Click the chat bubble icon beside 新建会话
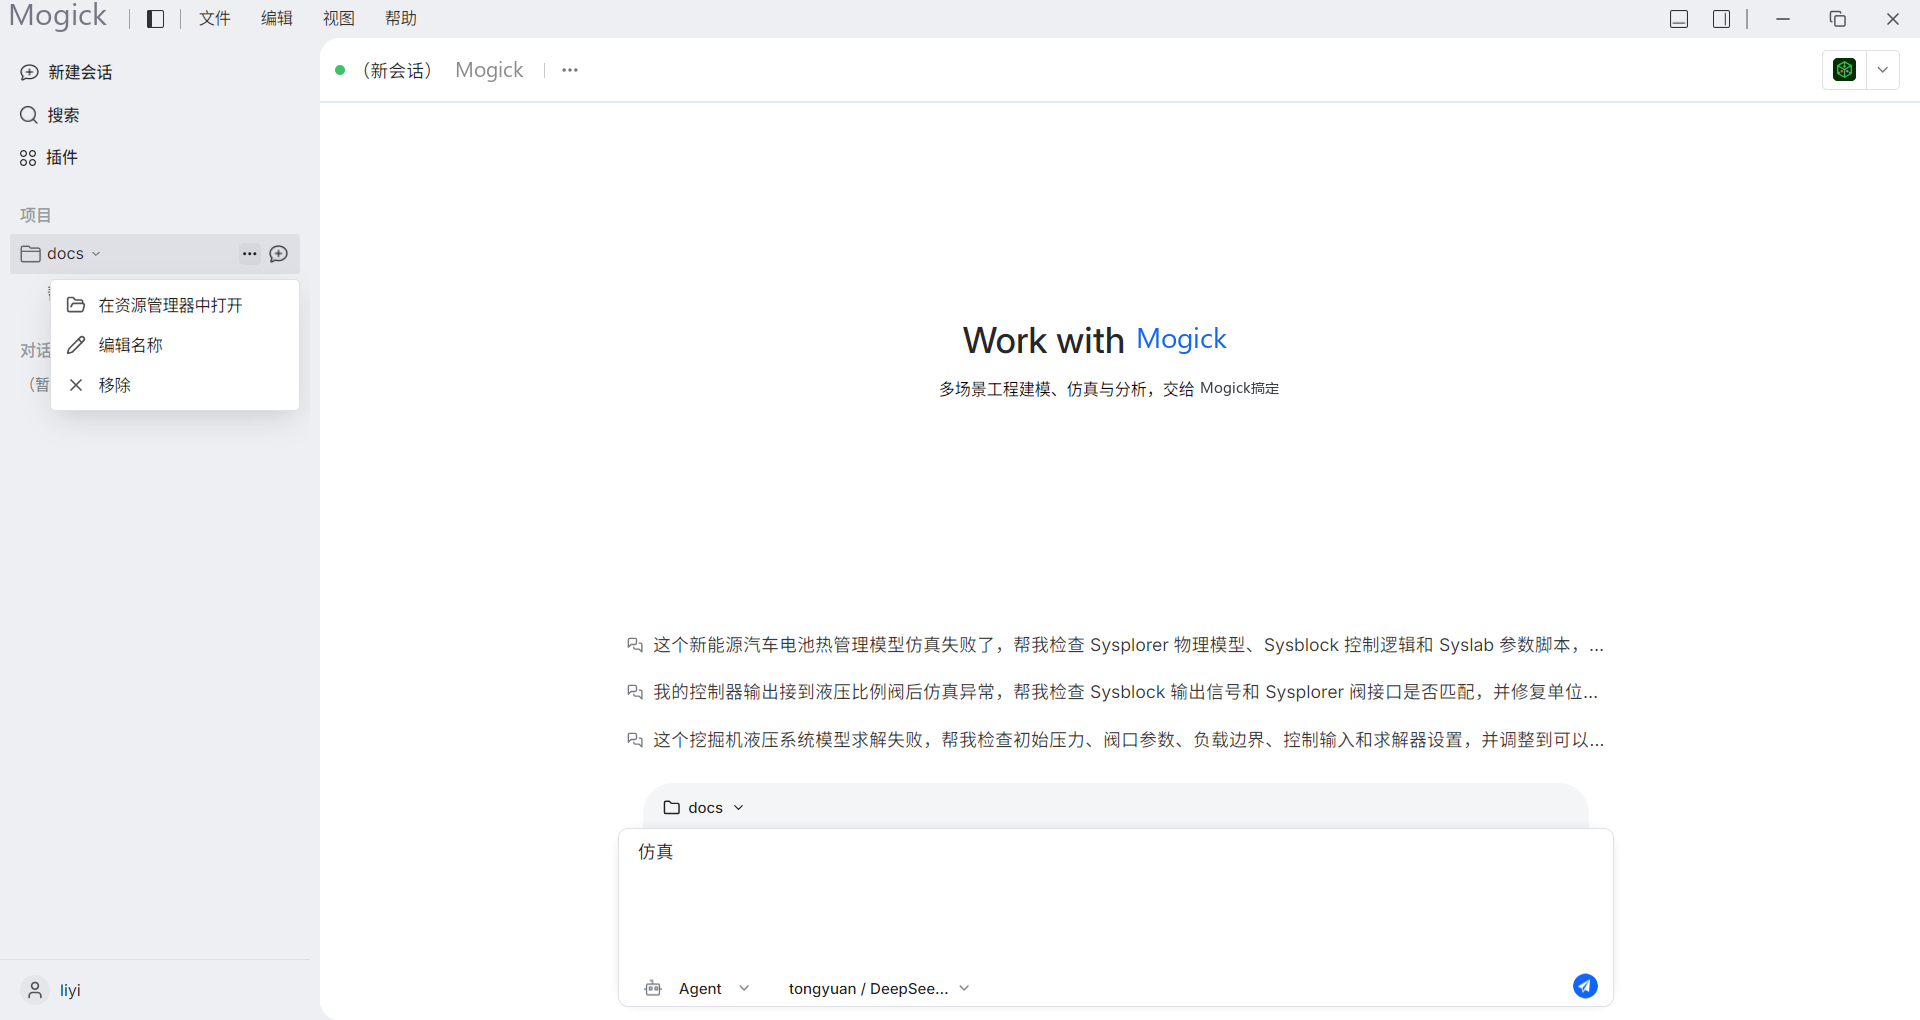The width and height of the screenshot is (1920, 1020). tap(29, 72)
